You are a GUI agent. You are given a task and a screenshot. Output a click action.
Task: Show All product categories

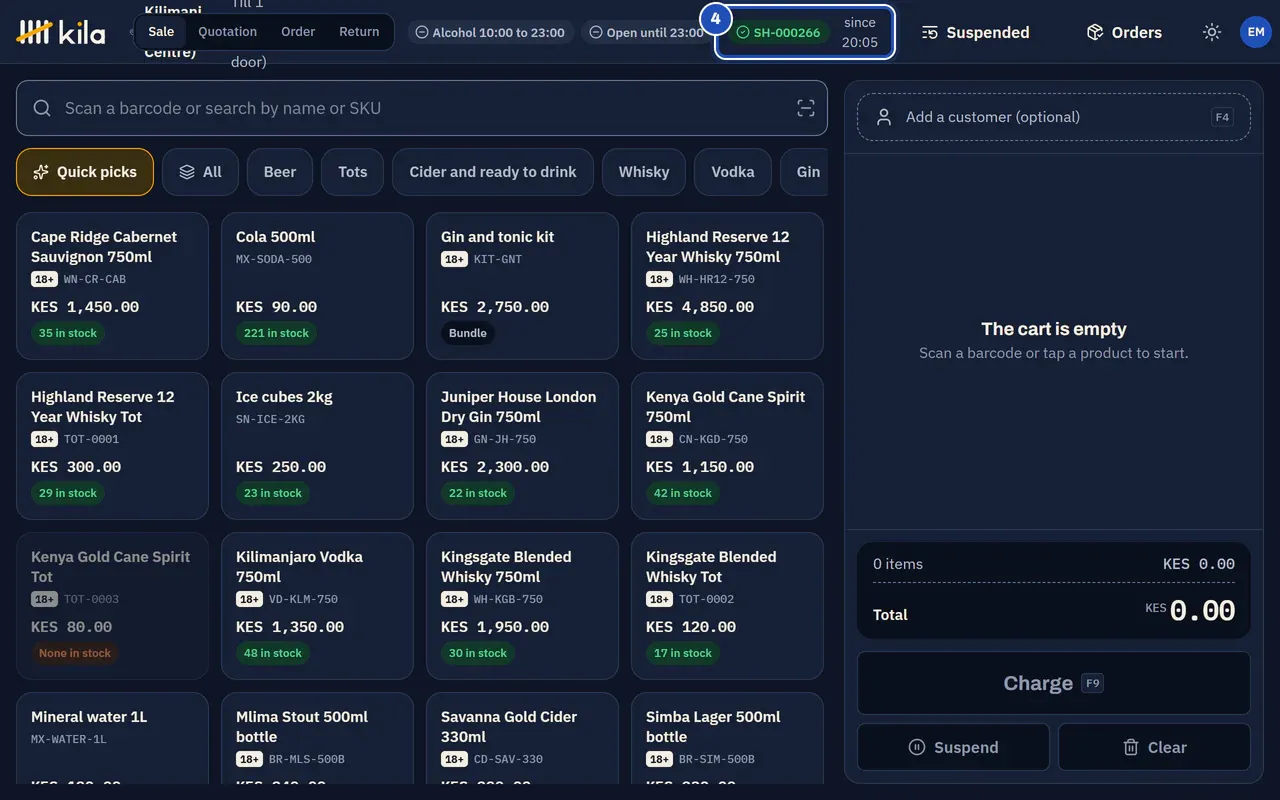coord(200,172)
